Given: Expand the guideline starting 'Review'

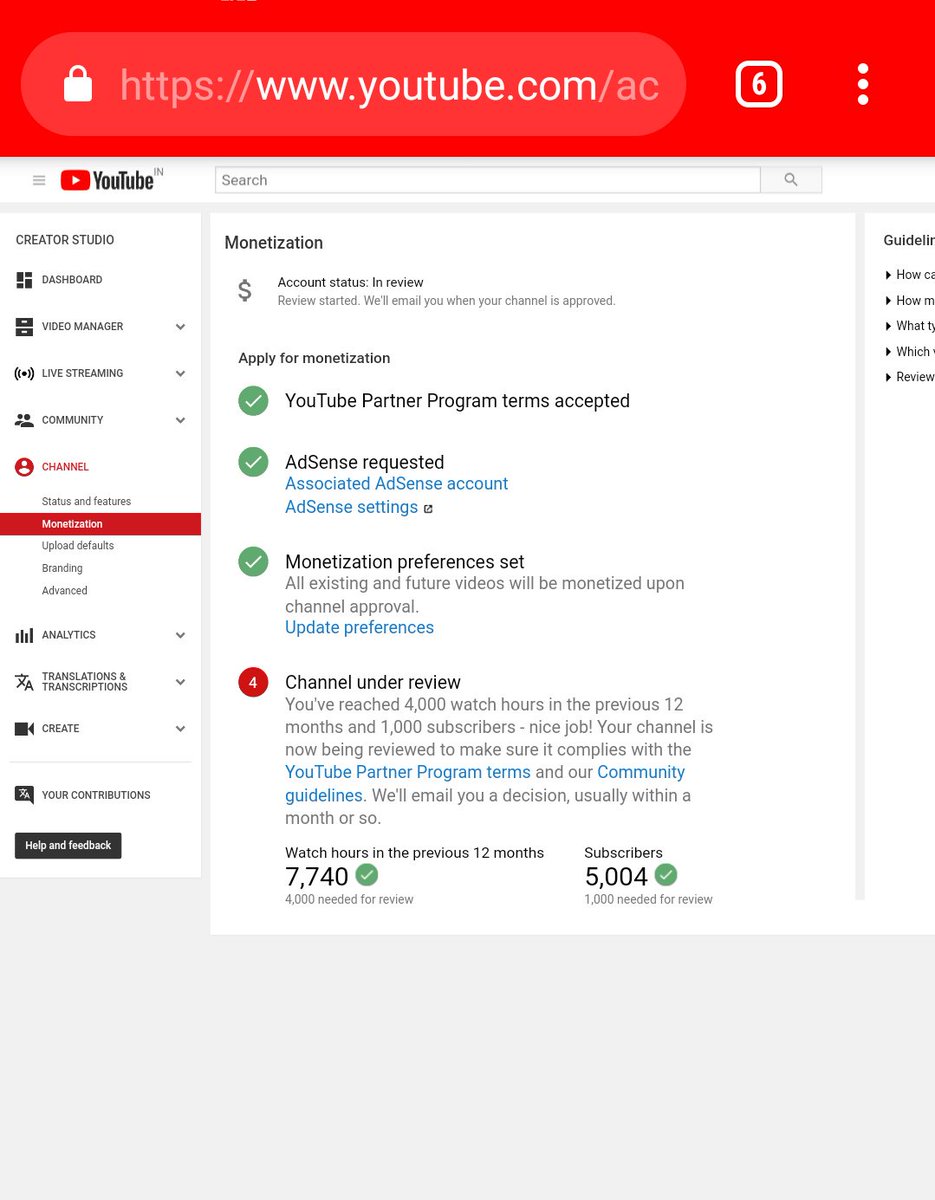Looking at the screenshot, I should (909, 377).
